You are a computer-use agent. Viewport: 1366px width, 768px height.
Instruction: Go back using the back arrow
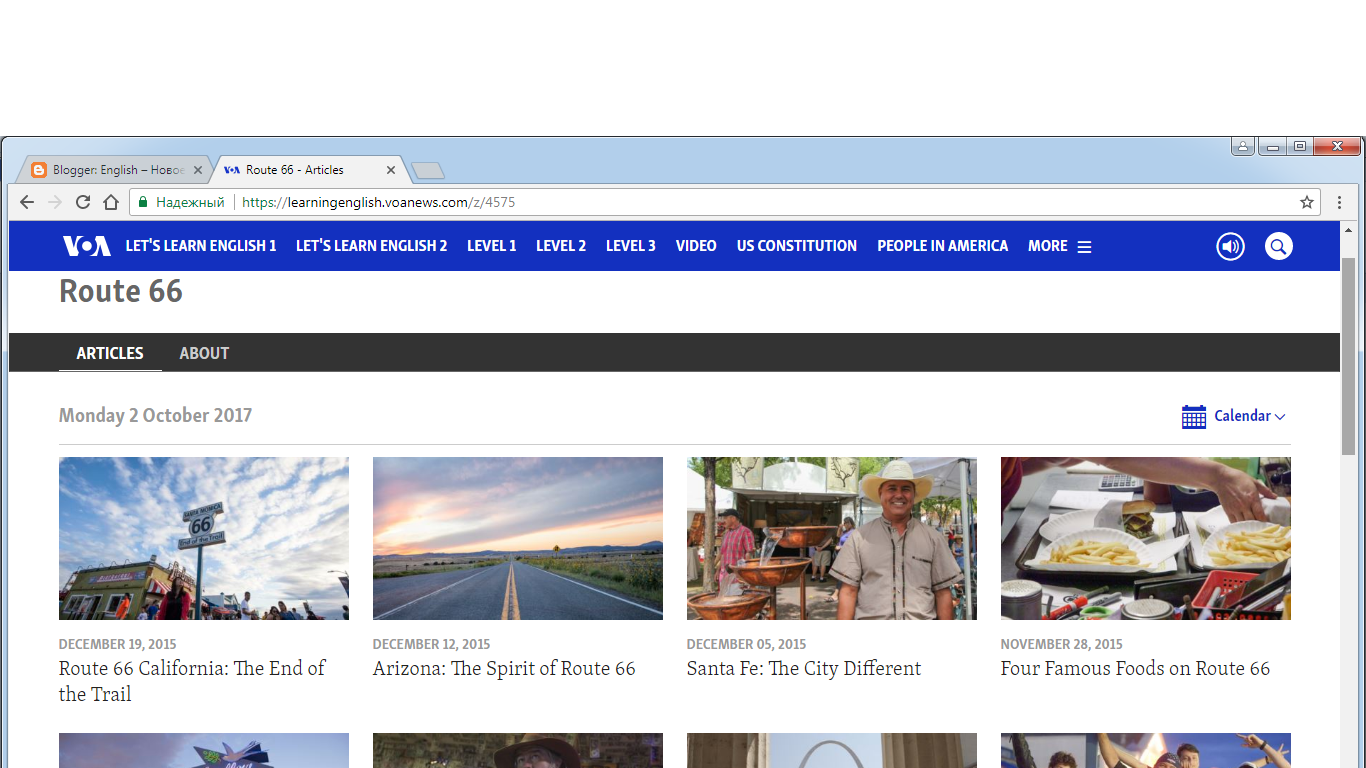tap(26, 201)
